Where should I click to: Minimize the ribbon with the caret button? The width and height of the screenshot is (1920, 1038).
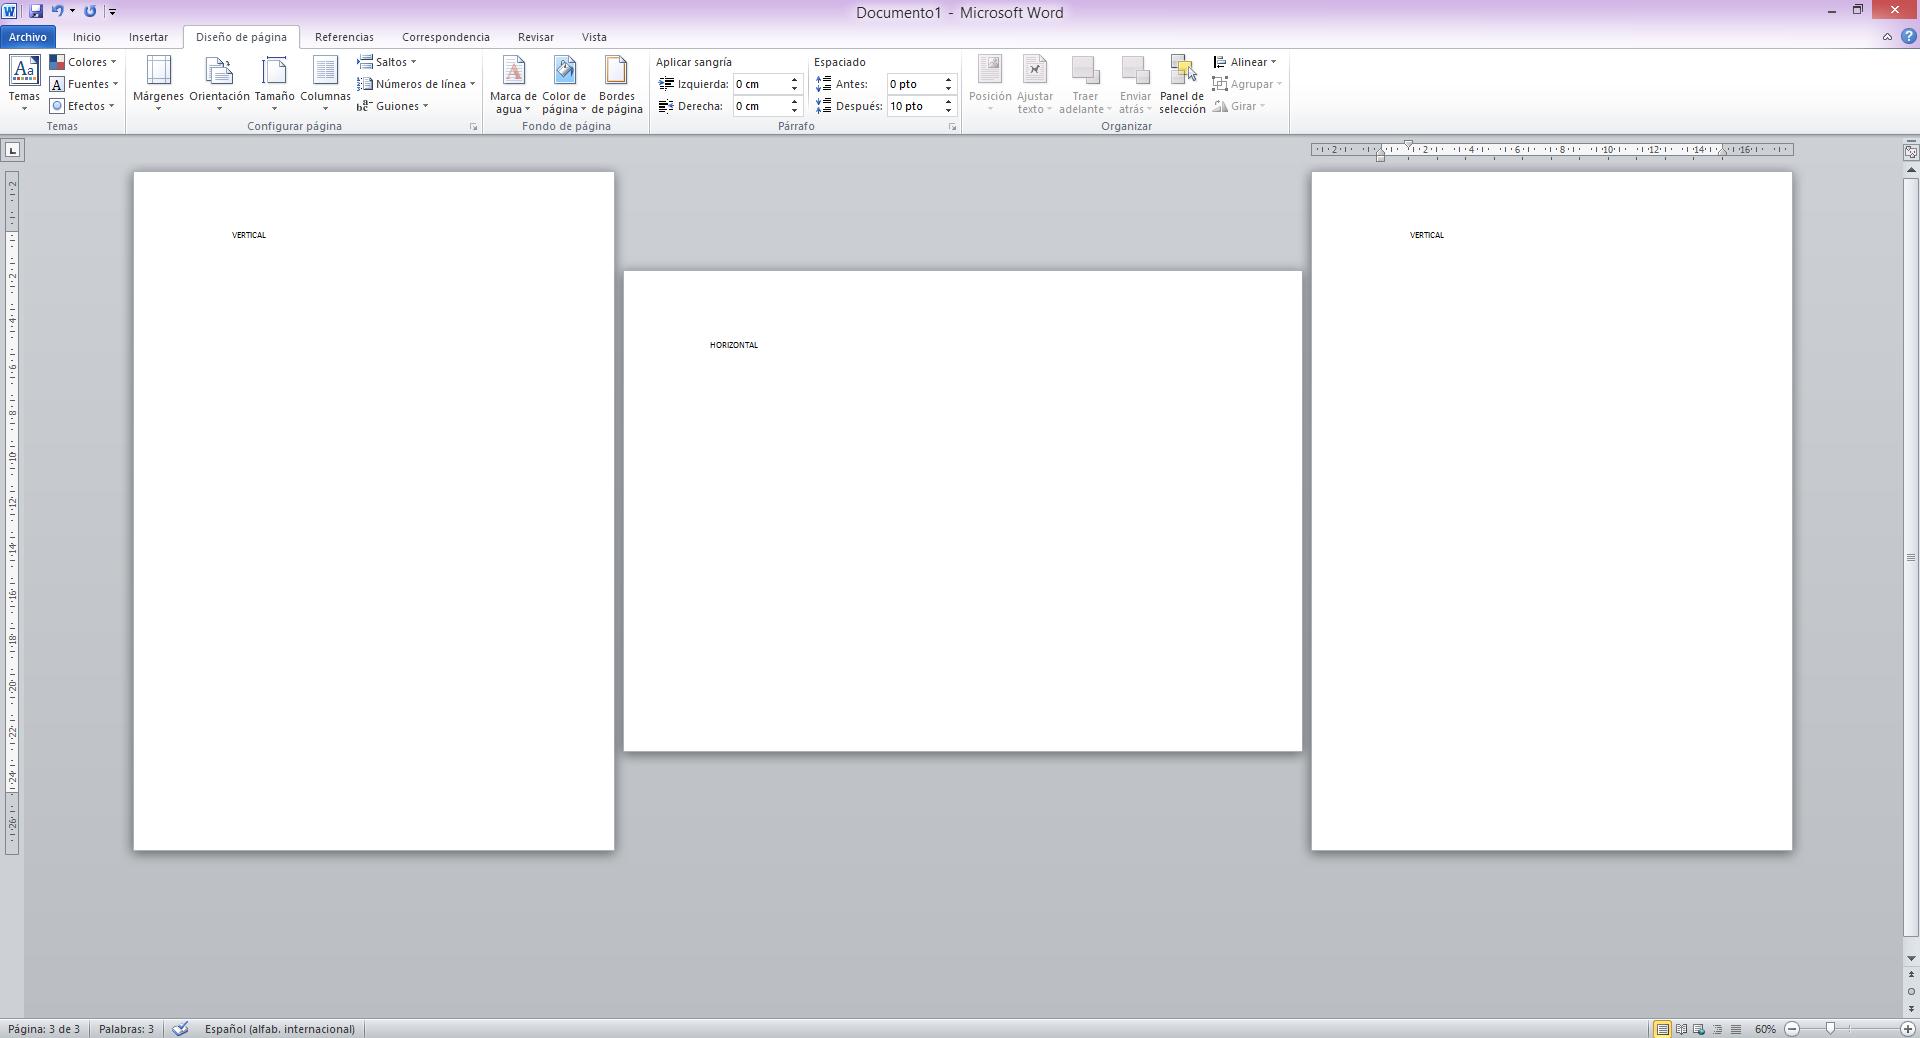[x=1887, y=37]
